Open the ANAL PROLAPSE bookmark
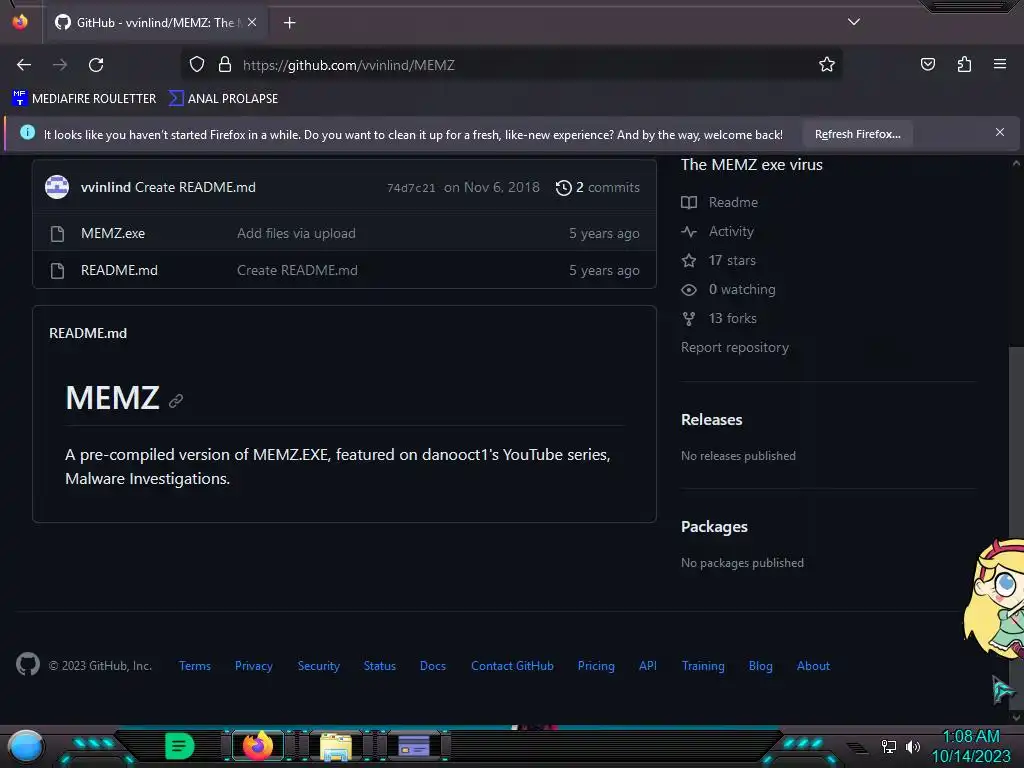1024x768 pixels. click(x=223, y=99)
